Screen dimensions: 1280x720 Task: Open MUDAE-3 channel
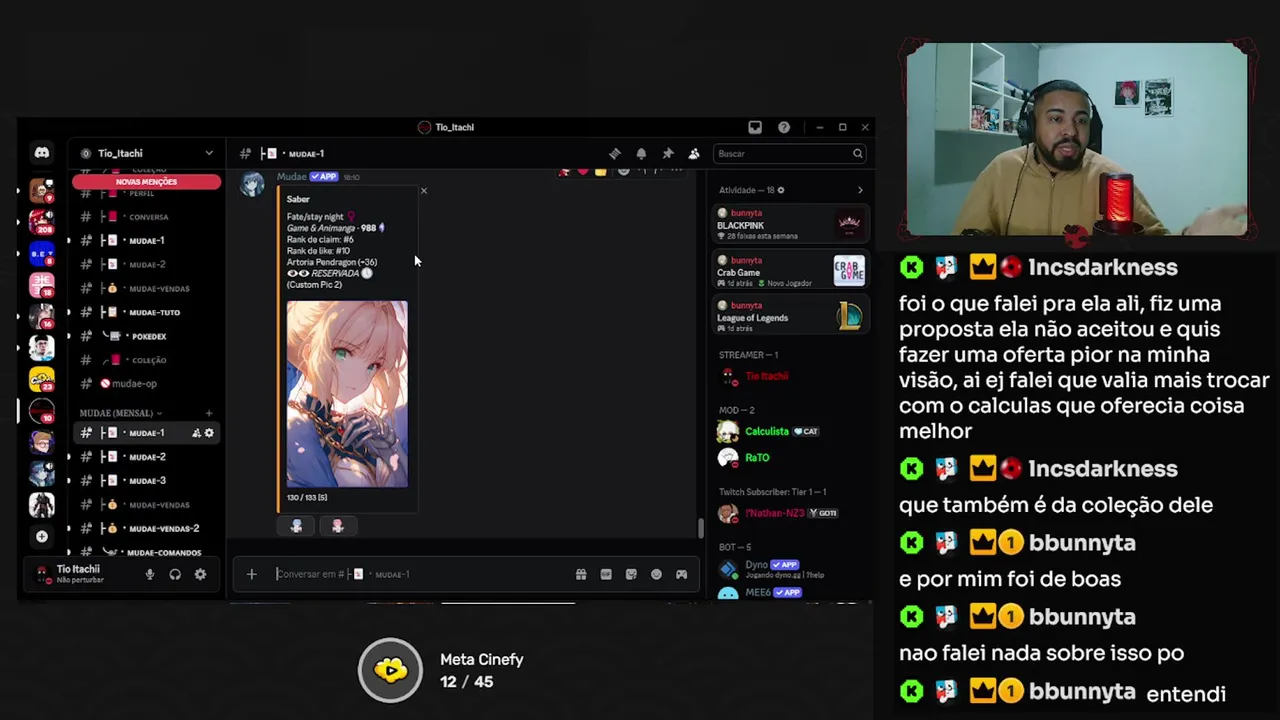(148, 481)
